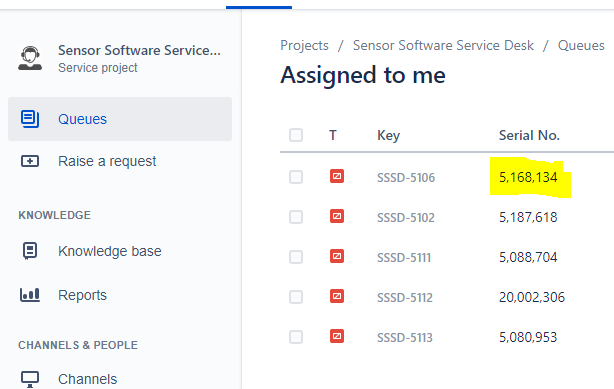Click the Knowledge base book icon
Screen dimensions: 614x389
(30, 251)
